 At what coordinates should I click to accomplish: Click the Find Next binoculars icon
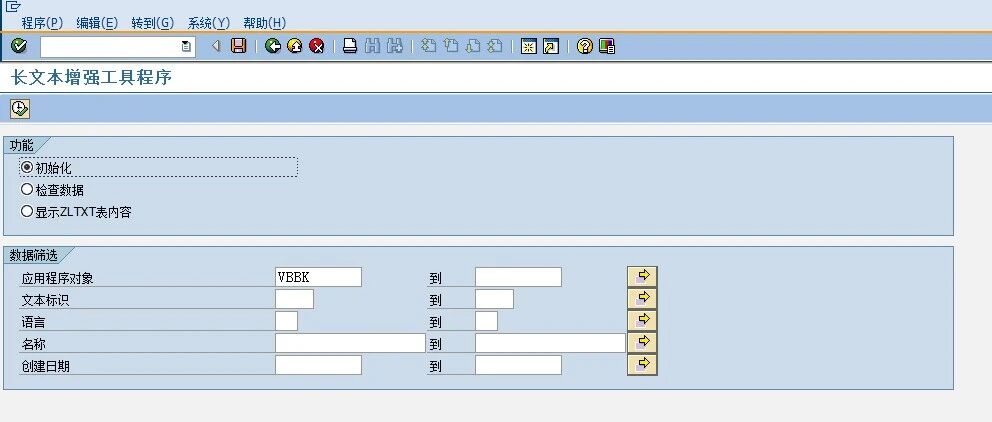395,46
